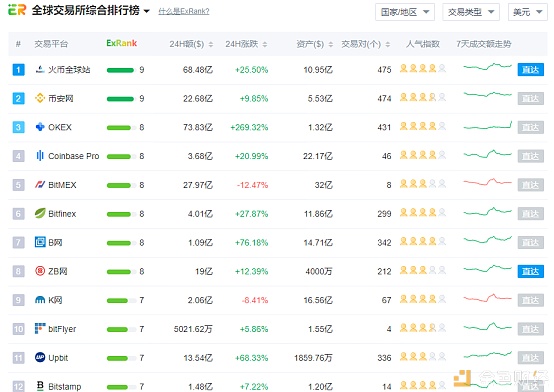Click 直达 button for 火币全球站
This screenshot has width=554, height=392.
click(530, 70)
